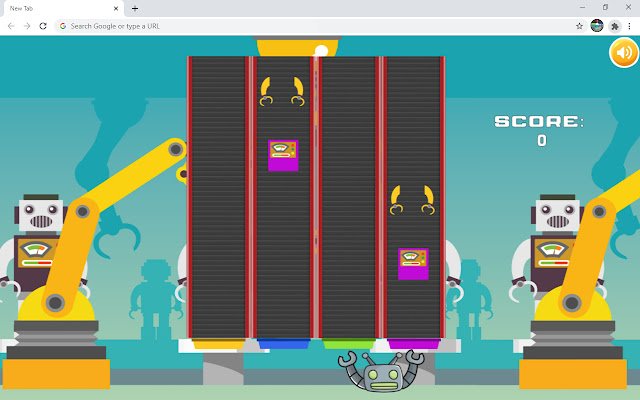Click the purple robot part on the fourth conveyor

point(413,264)
